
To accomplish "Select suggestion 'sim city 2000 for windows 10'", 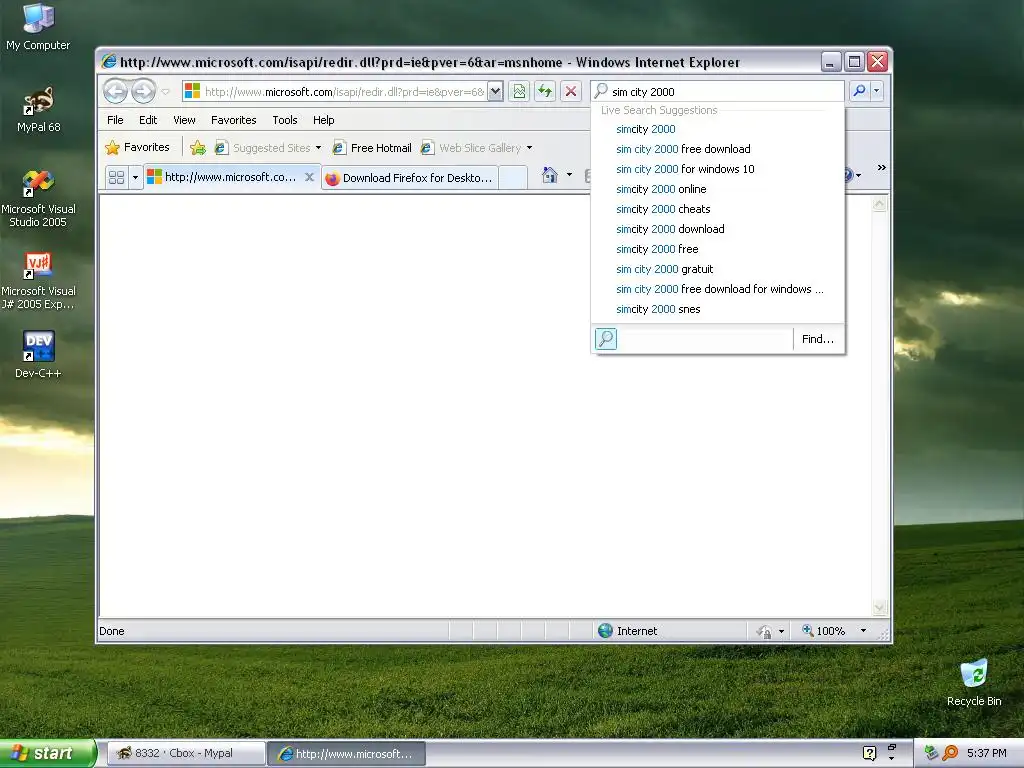I will click(x=718, y=169).
